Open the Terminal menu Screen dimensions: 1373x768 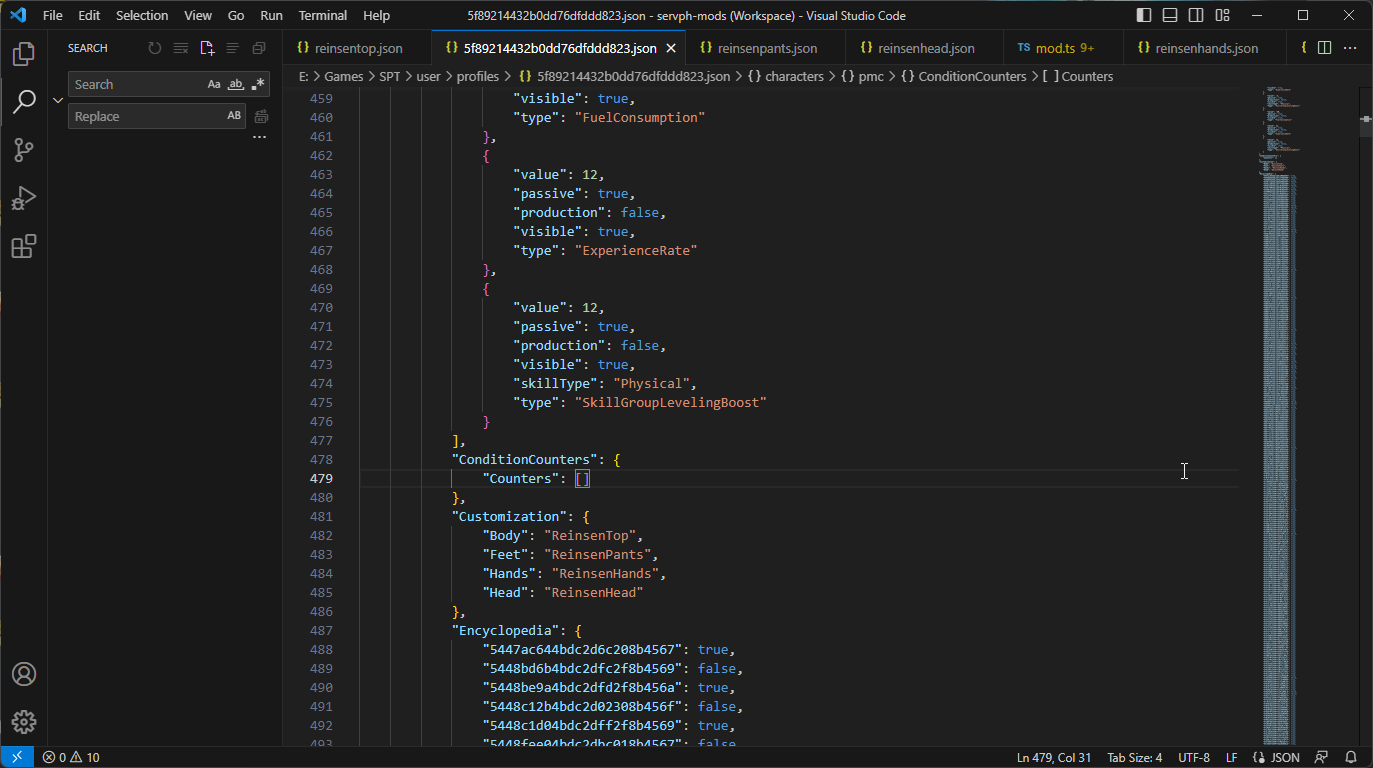pos(323,15)
